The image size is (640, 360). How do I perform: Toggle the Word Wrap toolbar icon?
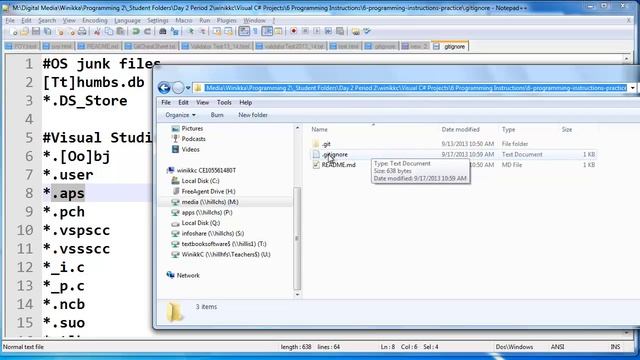coord(244,31)
